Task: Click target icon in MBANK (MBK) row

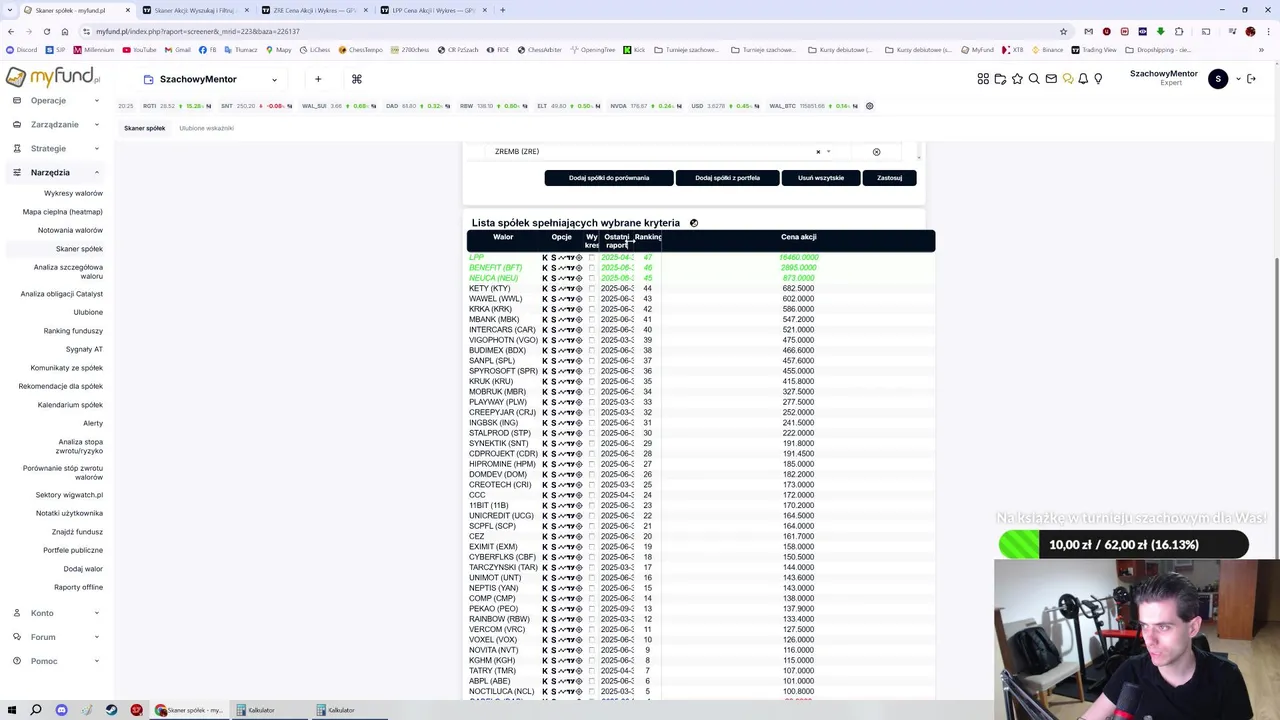Action: [x=579, y=320]
